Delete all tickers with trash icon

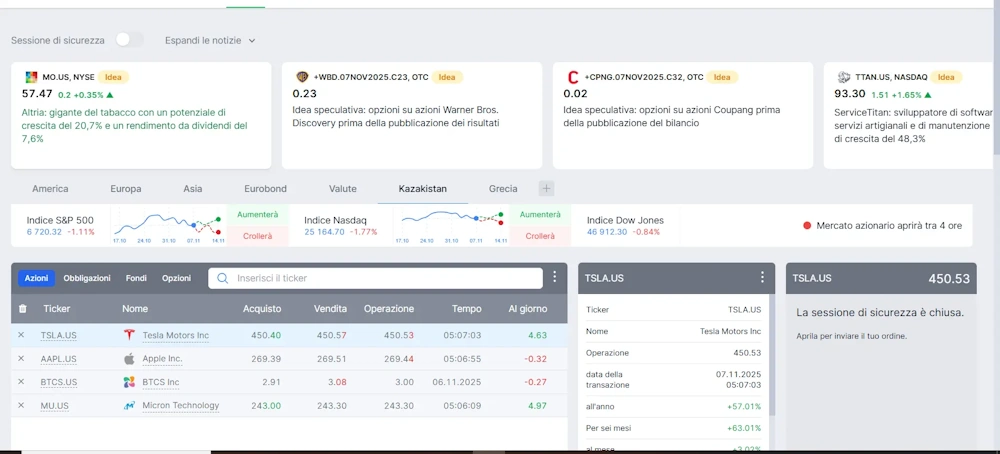tap(23, 309)
